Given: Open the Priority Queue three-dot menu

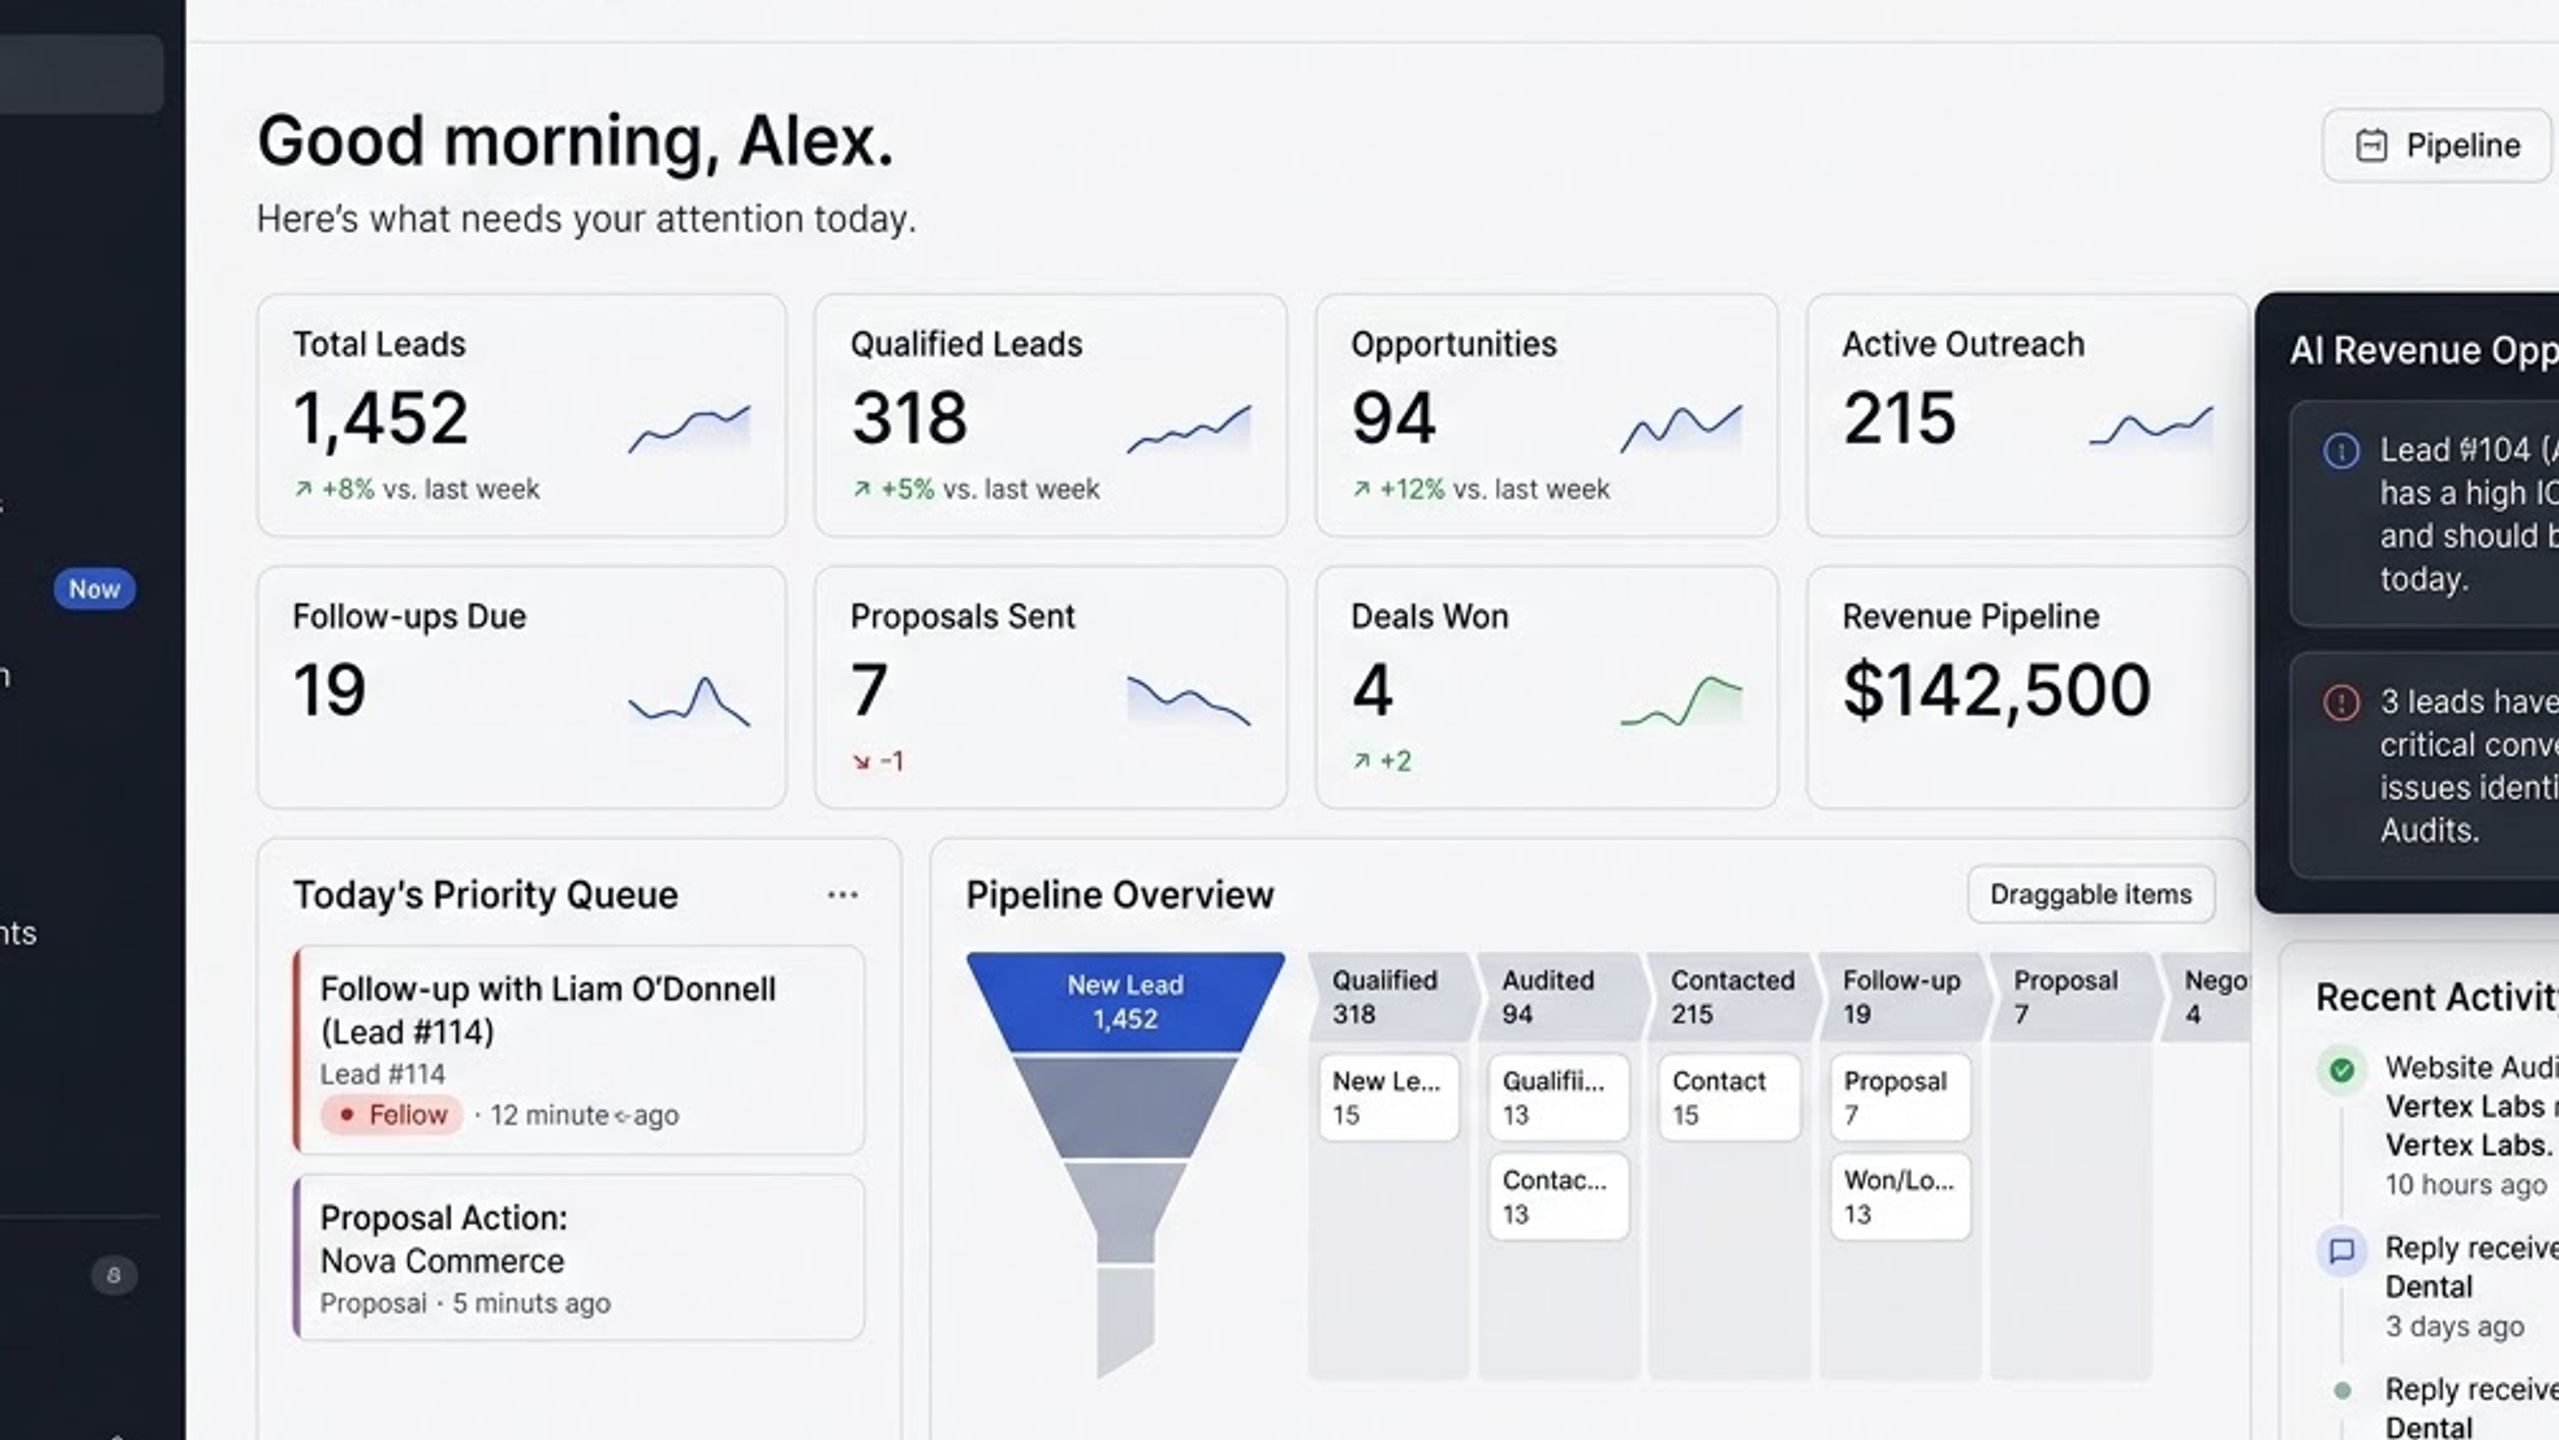Looking at the screenshot, I should 842,895.
